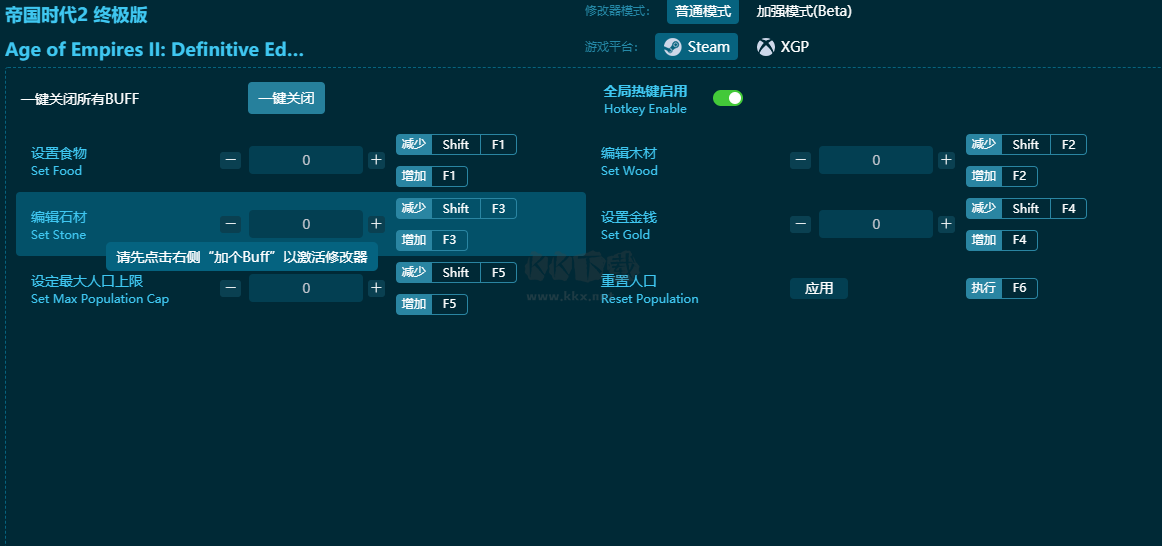Increase Set Food value with plus button
1162x546 pixels.
pyautogui.click(x=376, y=160)
